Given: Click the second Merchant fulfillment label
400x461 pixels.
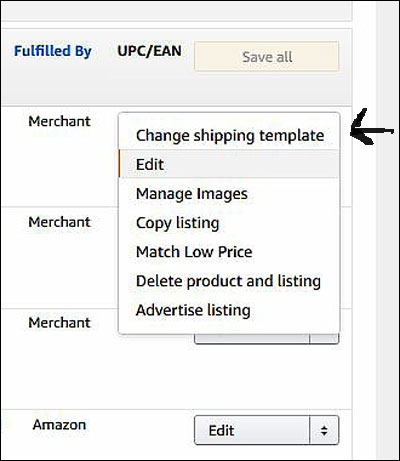Looking at the screenshot, I should click(x=59, y=222).
